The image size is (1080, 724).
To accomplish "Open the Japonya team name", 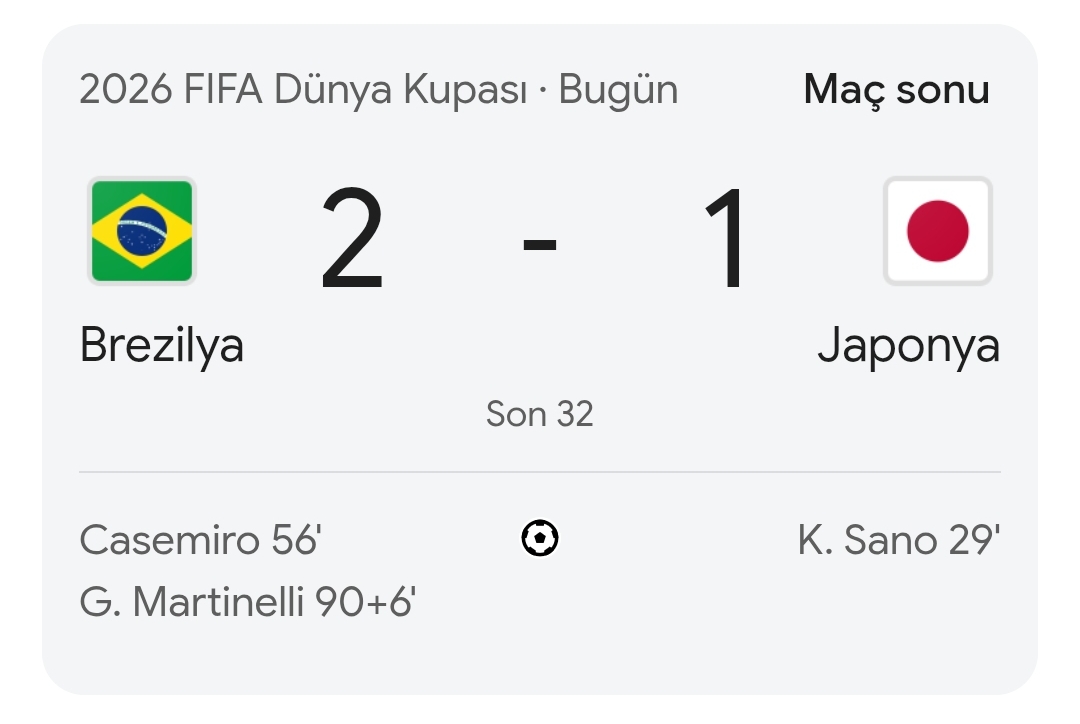I will [908, 345].
